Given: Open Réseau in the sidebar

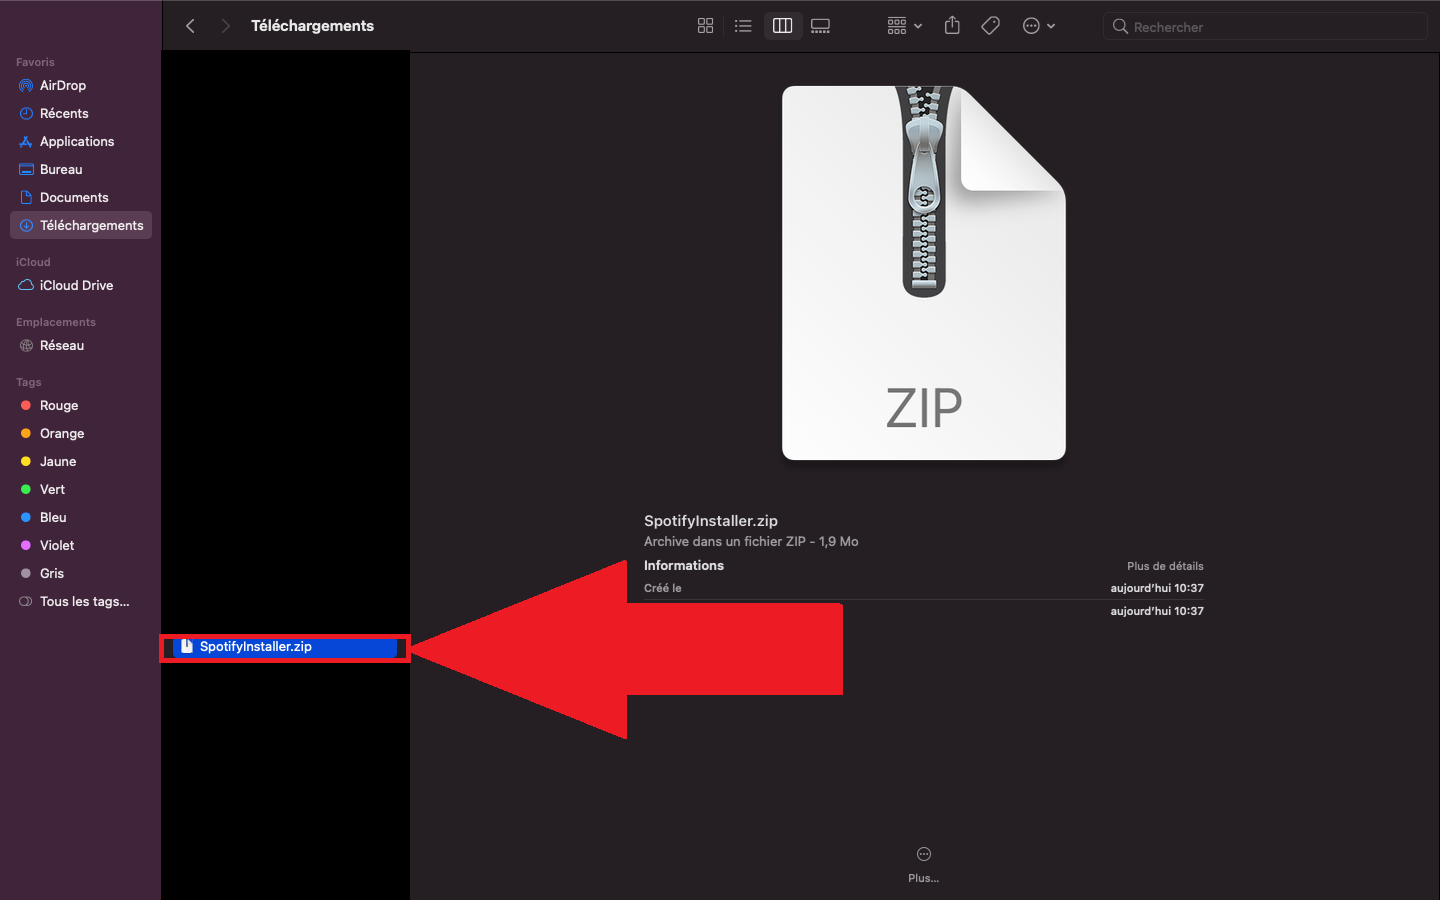Looking at the screenshot, I should 80,345.
